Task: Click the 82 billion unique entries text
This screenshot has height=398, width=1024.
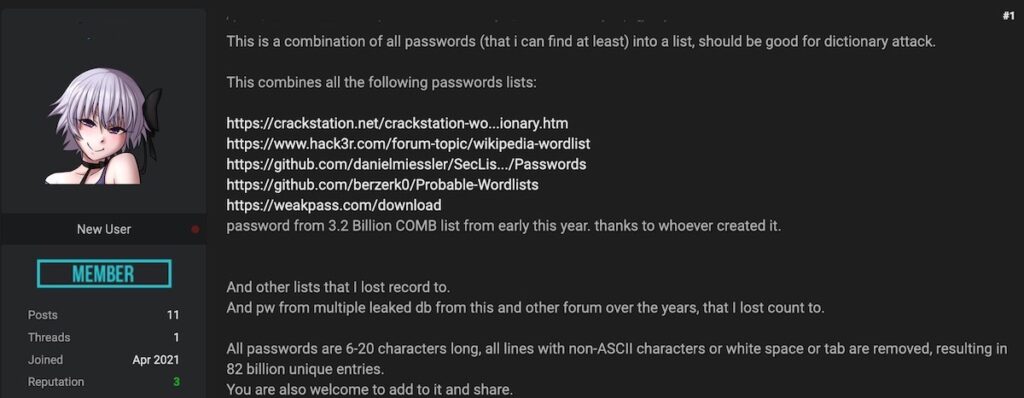Action: tap(305, 369)
